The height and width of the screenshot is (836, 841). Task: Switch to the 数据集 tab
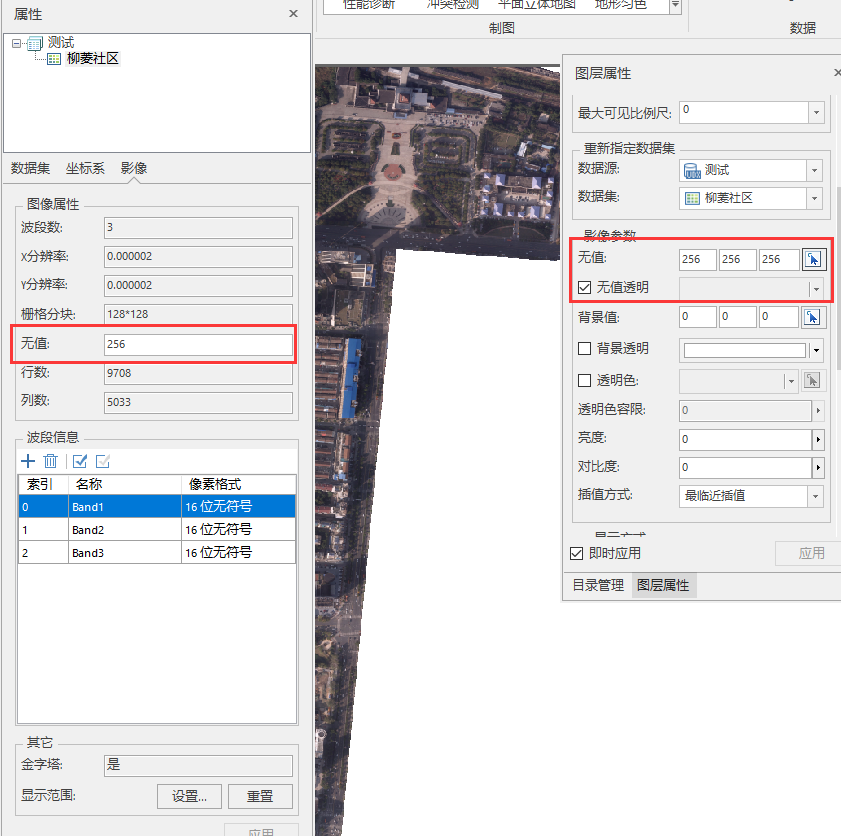point(31,168)
